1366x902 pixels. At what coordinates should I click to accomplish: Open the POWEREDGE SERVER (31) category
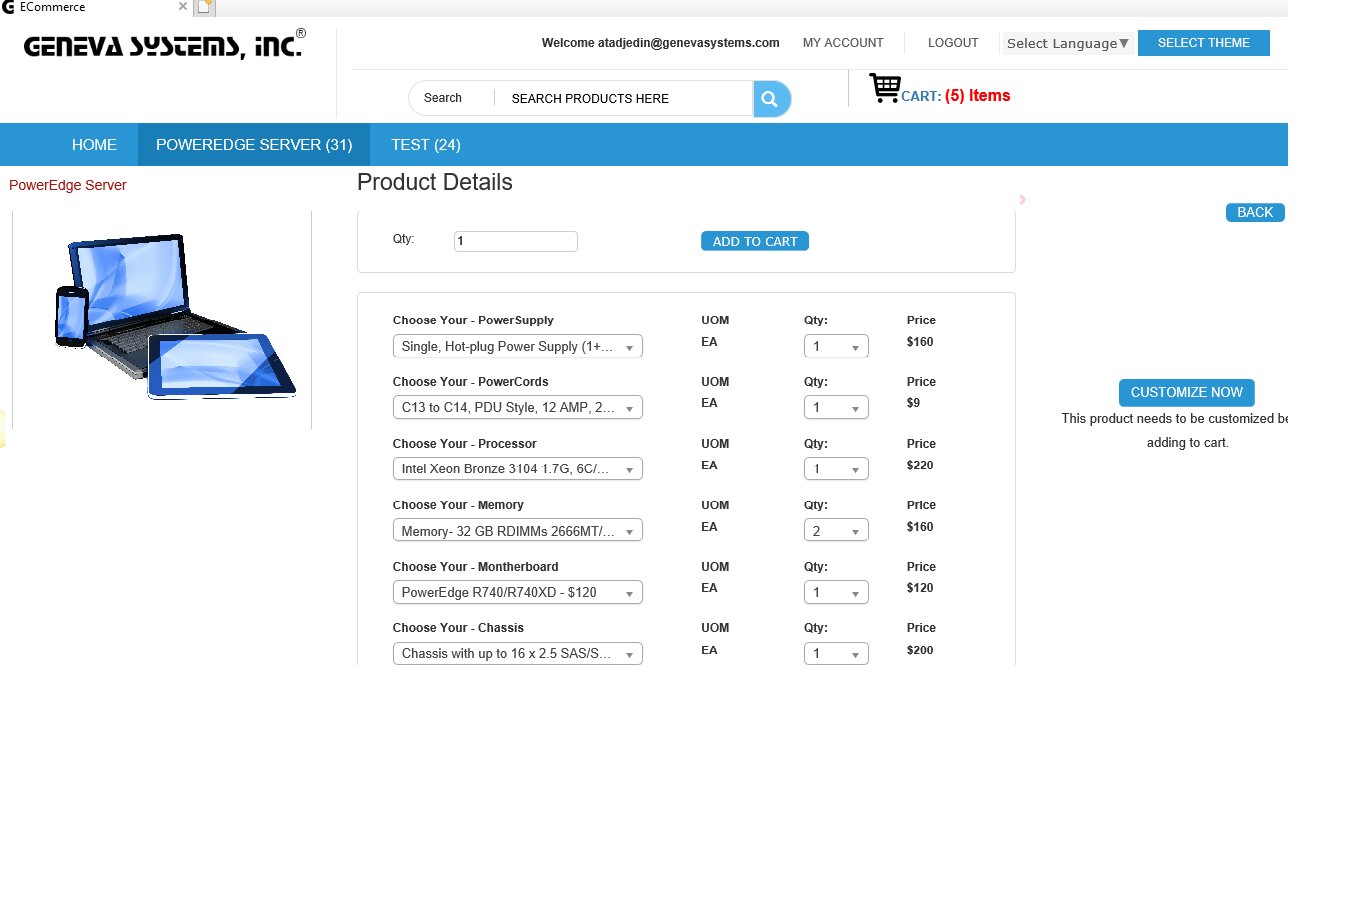[x=254, y=145]
